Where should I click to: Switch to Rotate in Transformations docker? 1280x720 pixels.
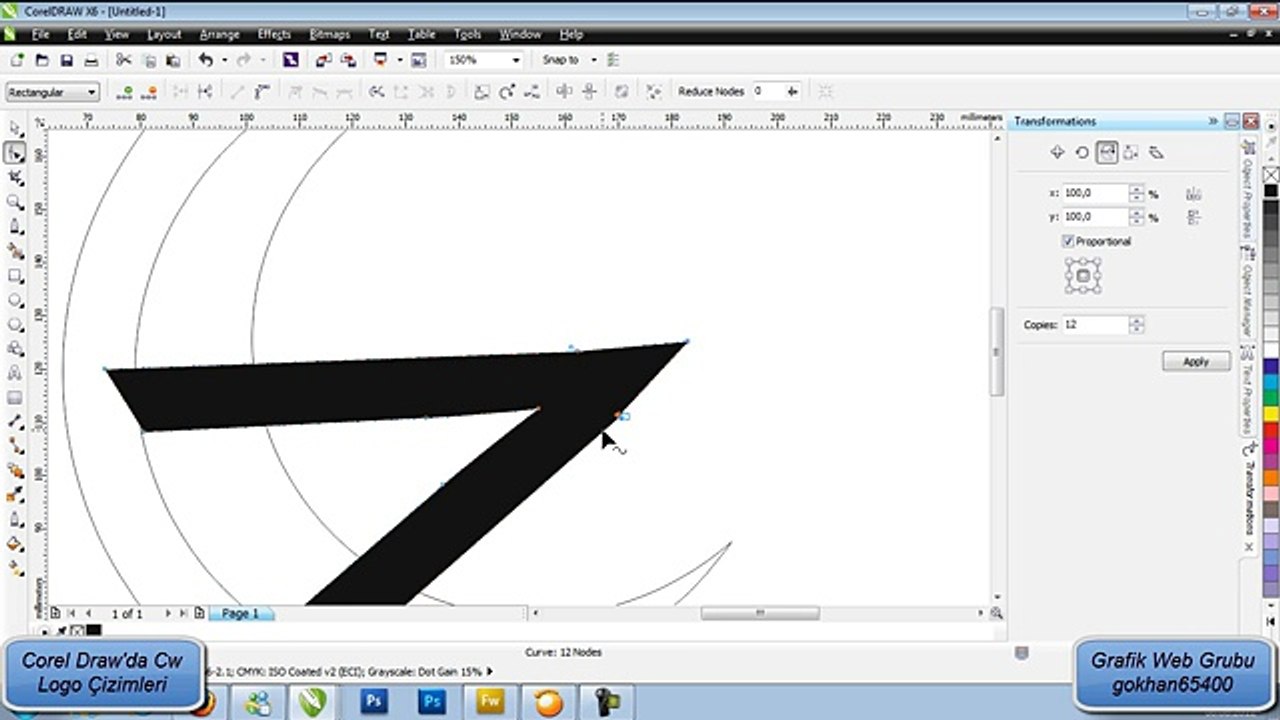[1082, 153]
